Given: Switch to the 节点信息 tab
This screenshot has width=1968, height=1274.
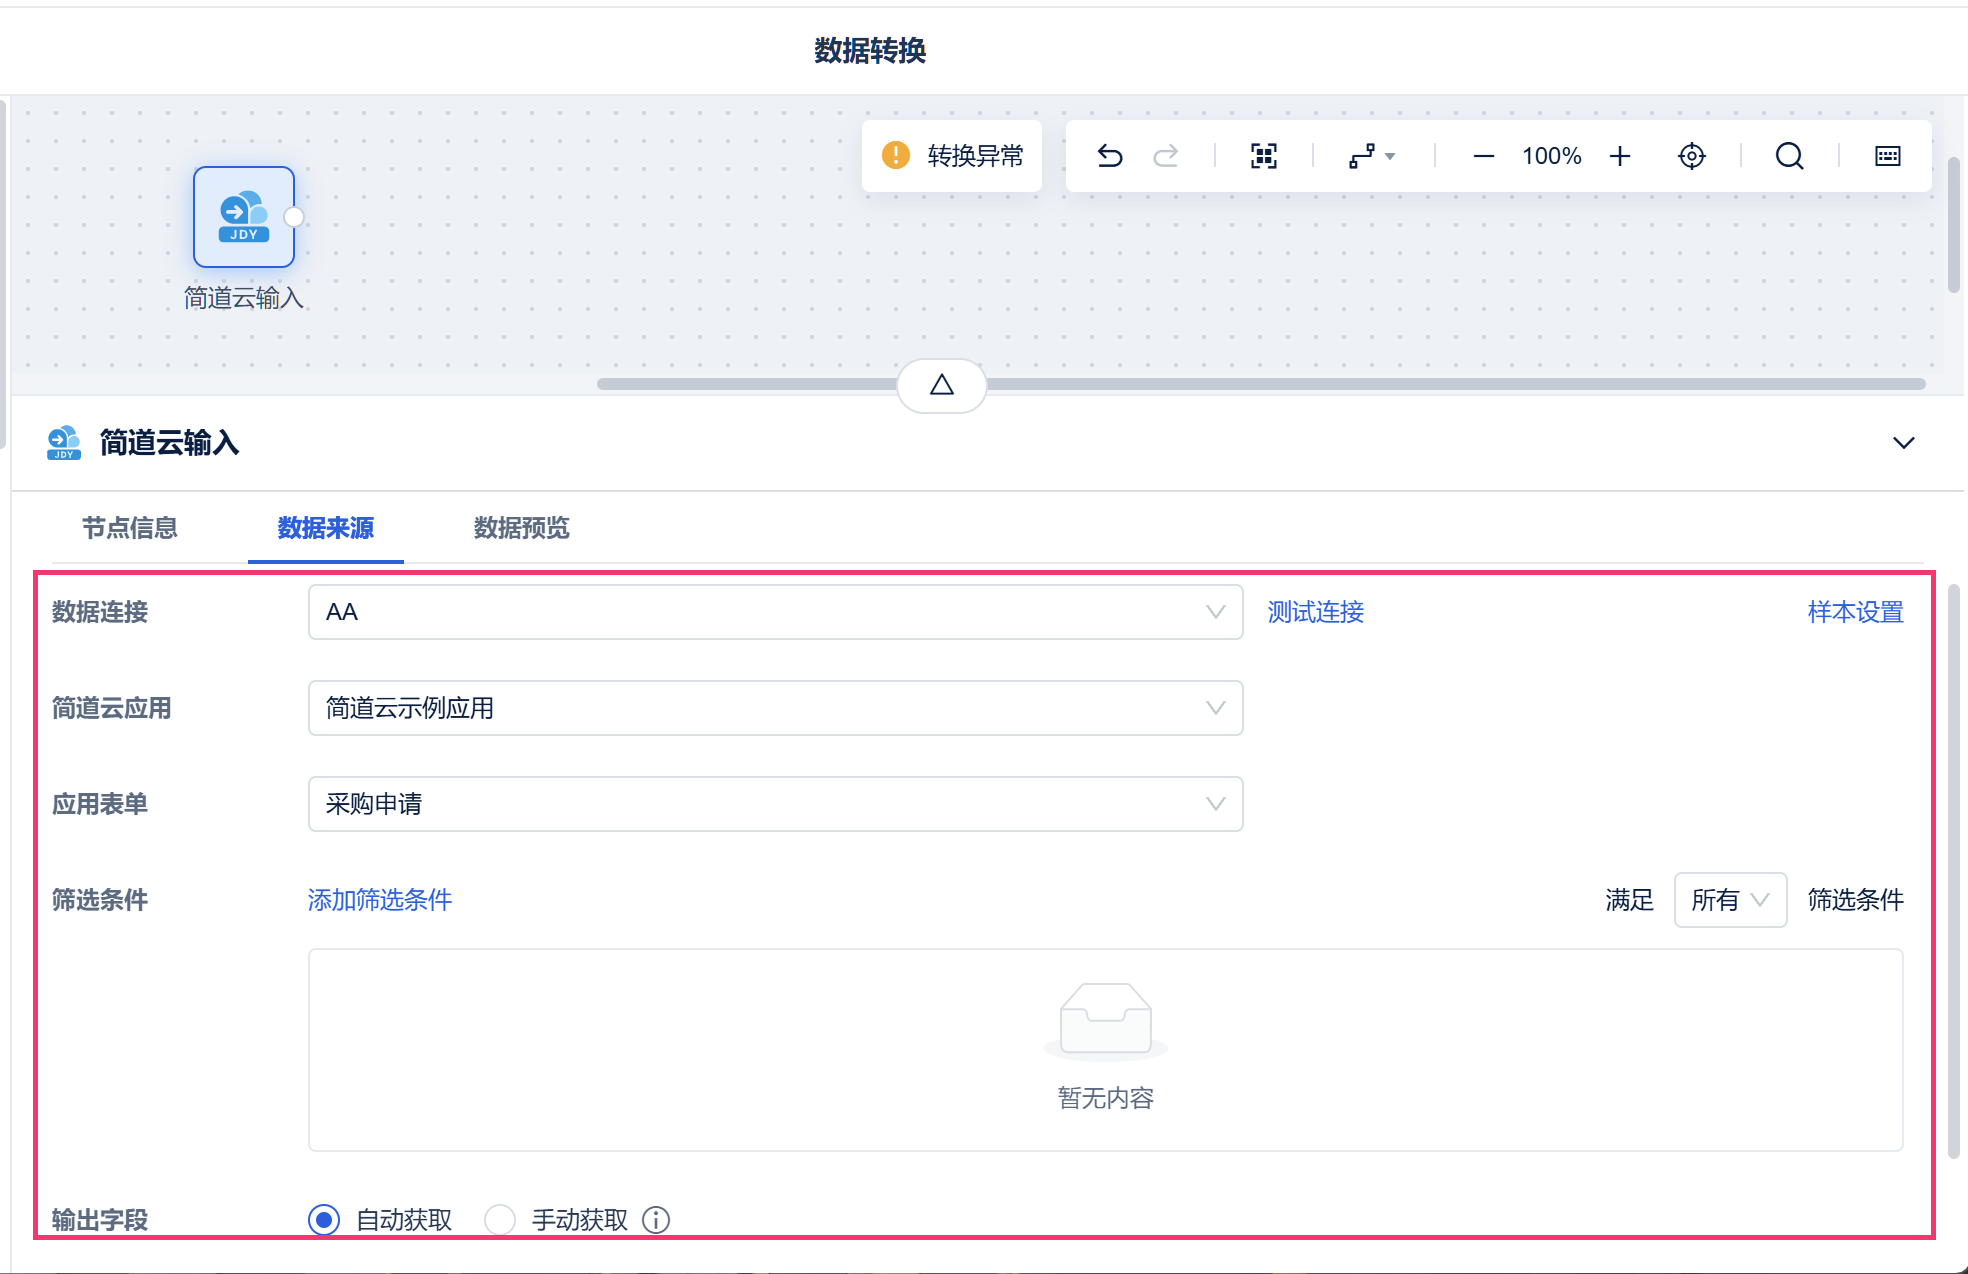Looking at the screenshot, I should click(x=130, y=528).
